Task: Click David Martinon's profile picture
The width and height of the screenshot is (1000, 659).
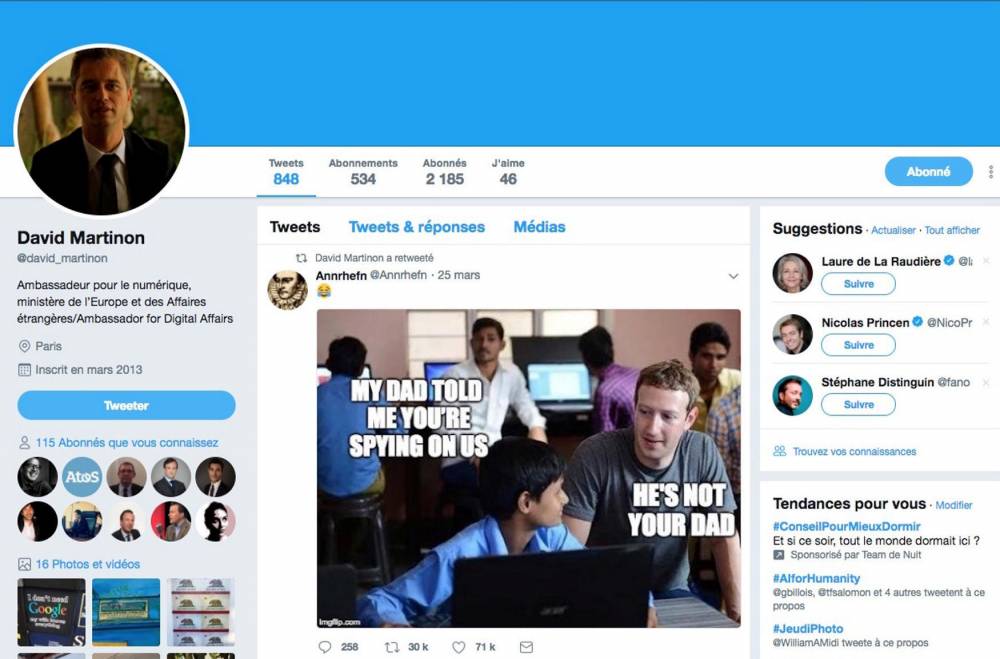Action: (x=101, y=131)
